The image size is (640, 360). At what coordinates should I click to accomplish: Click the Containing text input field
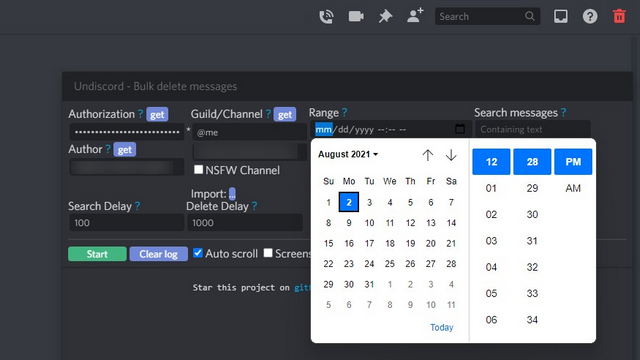[533, 129]
